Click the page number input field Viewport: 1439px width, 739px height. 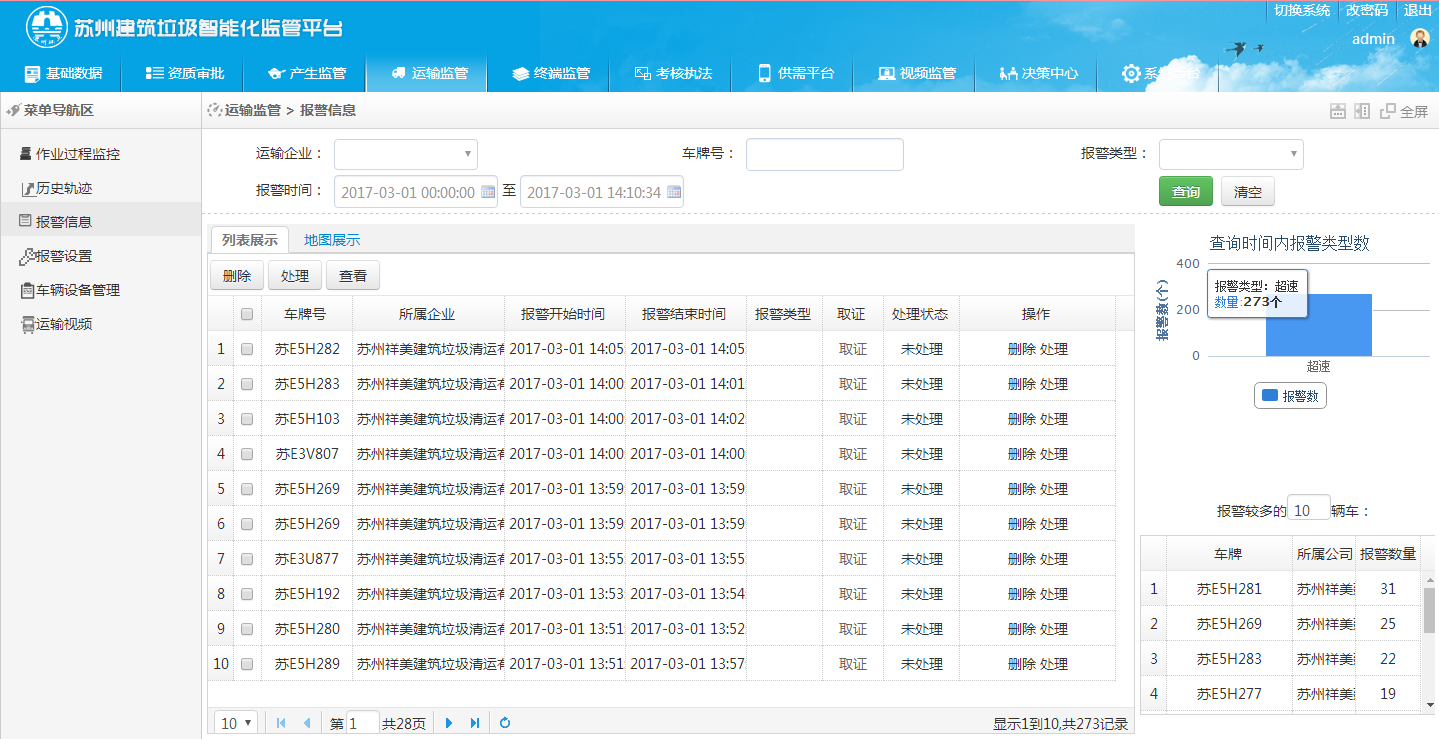(363, 723)
